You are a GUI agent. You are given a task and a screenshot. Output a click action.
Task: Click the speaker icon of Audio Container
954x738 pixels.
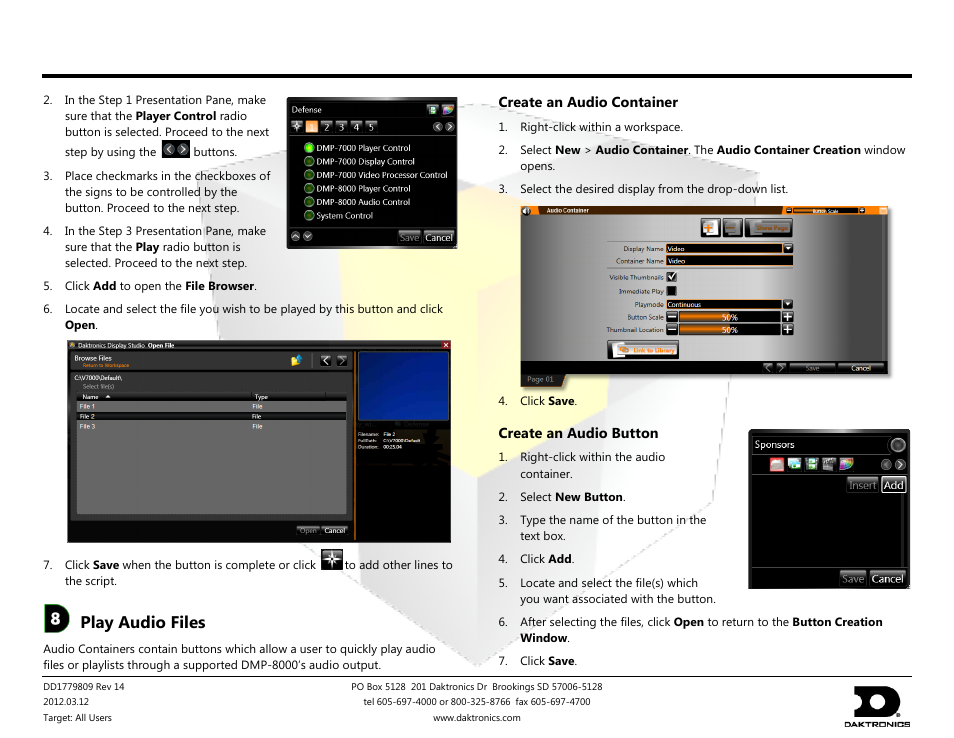[527, 211]
